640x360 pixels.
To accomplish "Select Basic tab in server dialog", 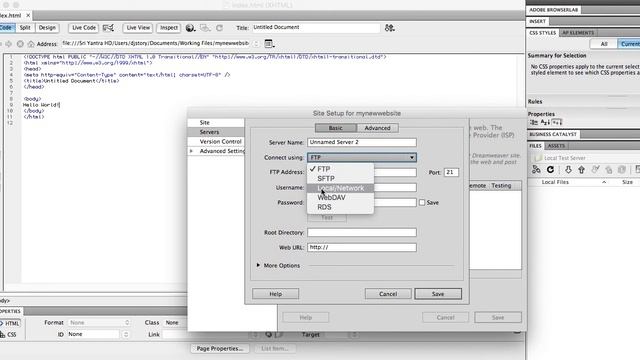I will click(x=336, y=128).
